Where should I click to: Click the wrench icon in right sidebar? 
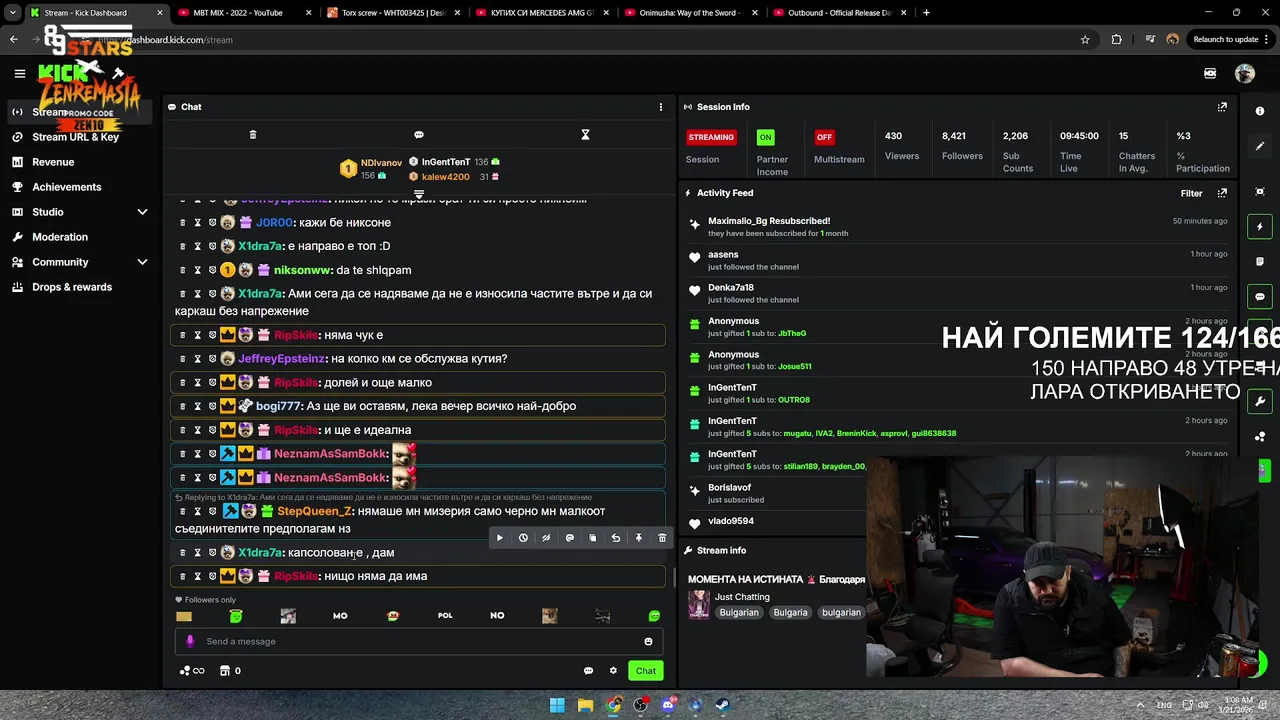[1260, 401]
